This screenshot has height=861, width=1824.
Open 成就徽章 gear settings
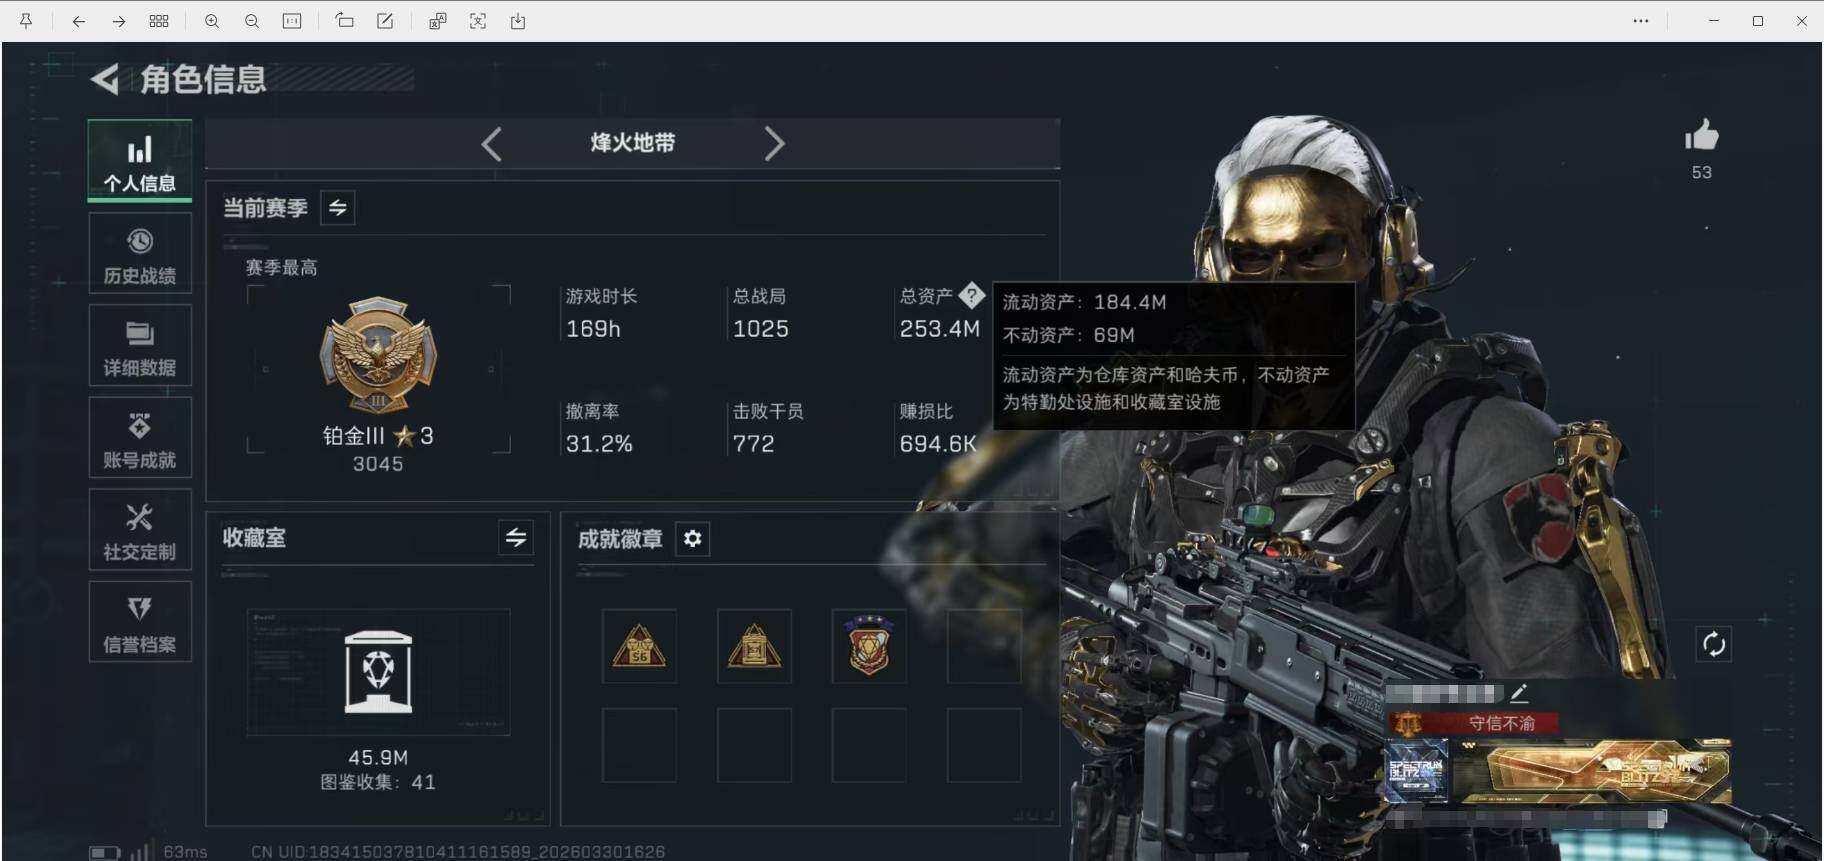[x=693, y=539]
